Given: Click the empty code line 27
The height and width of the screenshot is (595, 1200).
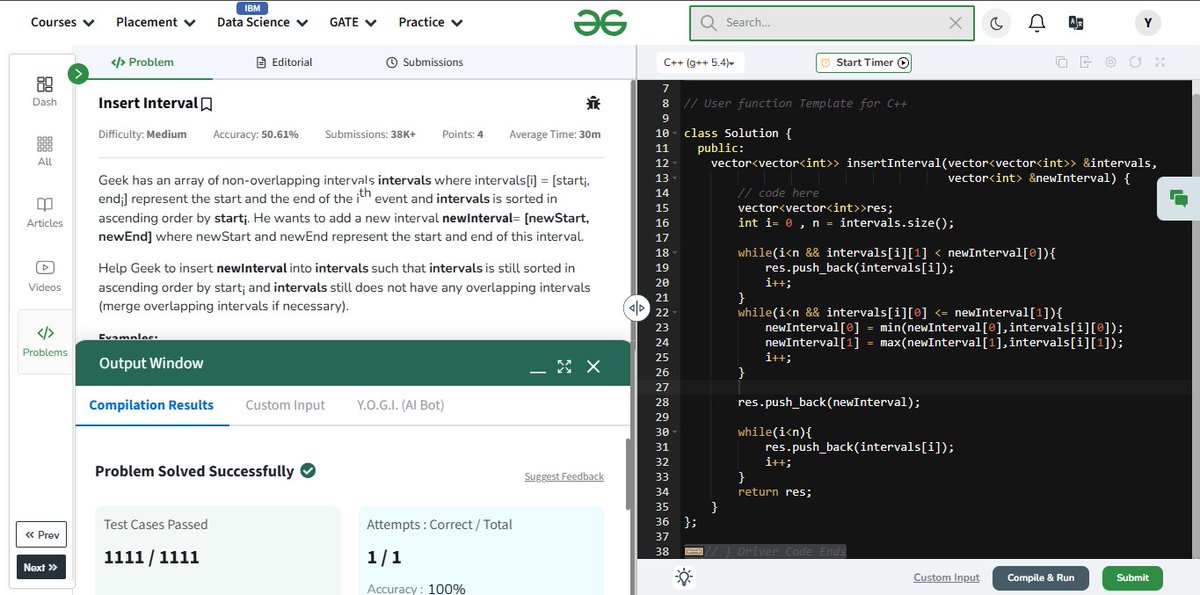Looking at the screenshot, I should point(935,387).
